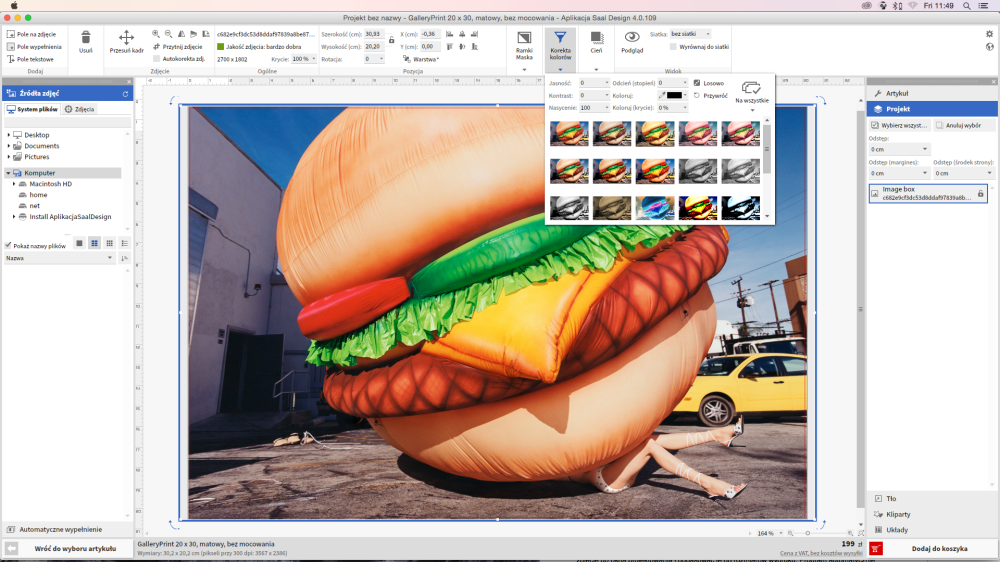Switch to medium grid thumbnail view

[94, 243]
